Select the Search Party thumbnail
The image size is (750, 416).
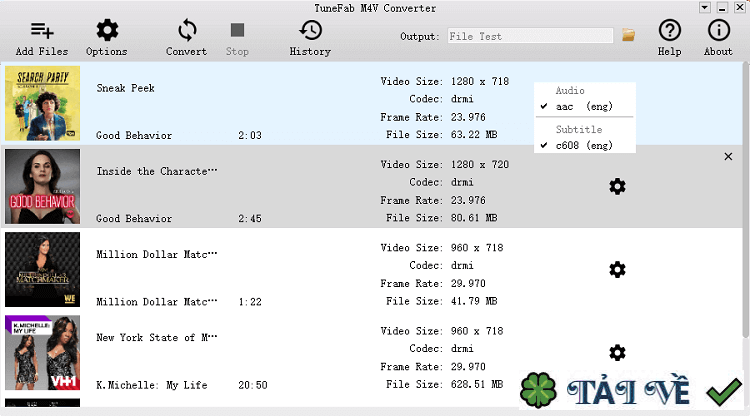coord(43,103)
